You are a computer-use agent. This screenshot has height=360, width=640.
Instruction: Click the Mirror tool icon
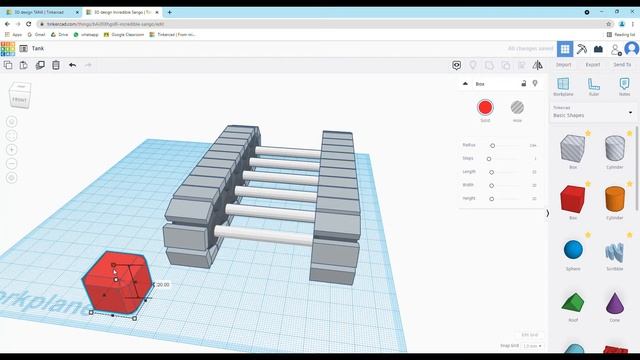pyautogui.click(x=538, y=65)
